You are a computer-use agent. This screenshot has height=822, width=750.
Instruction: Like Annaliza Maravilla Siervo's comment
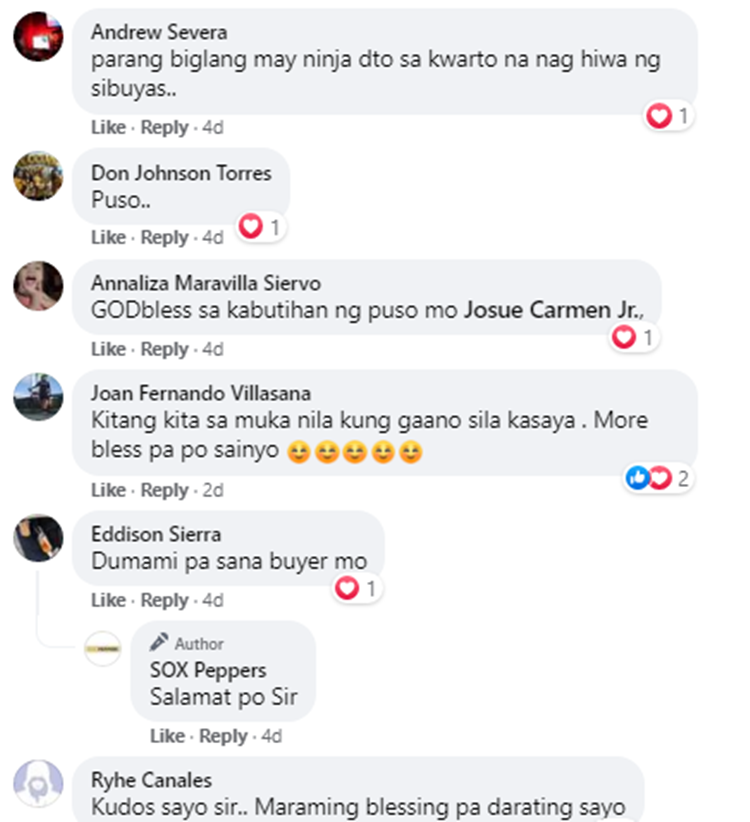coord(108,349)
